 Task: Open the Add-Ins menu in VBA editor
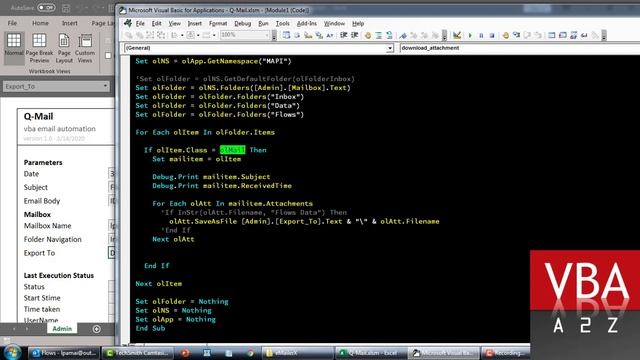click(x=307, y=24)
